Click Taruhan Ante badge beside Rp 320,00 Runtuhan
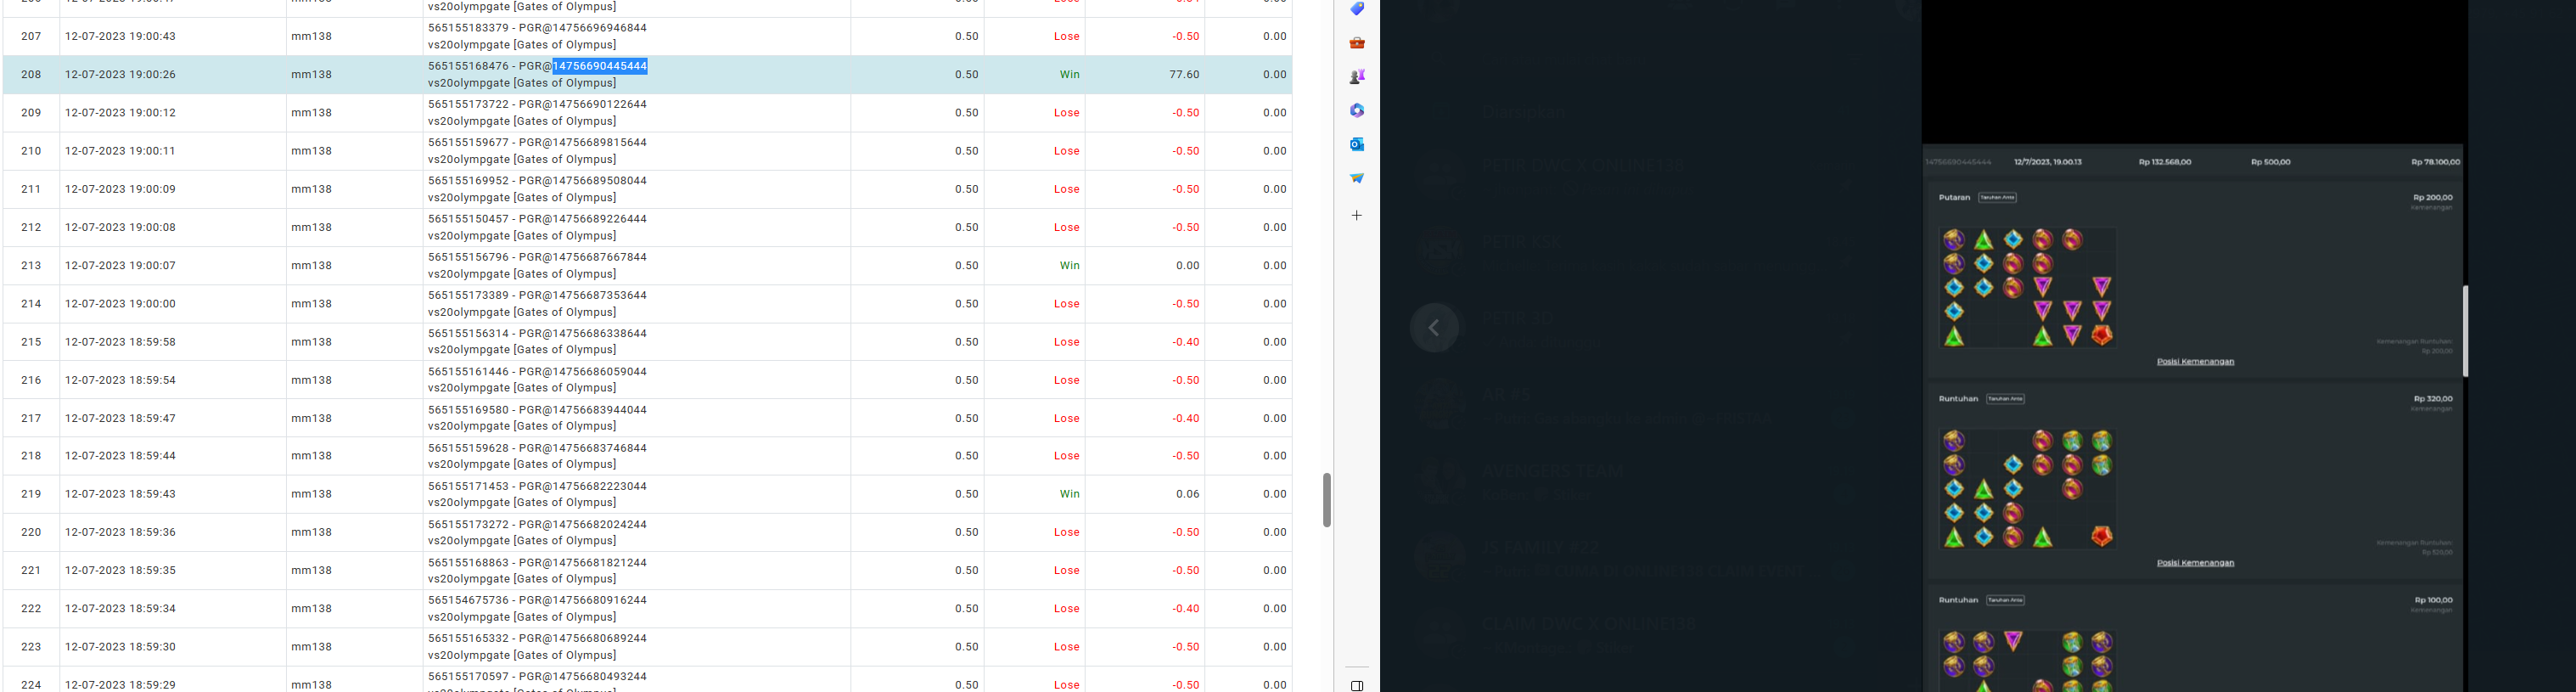The height and width of the screenshot is (692, 2576). (2005, 399)
